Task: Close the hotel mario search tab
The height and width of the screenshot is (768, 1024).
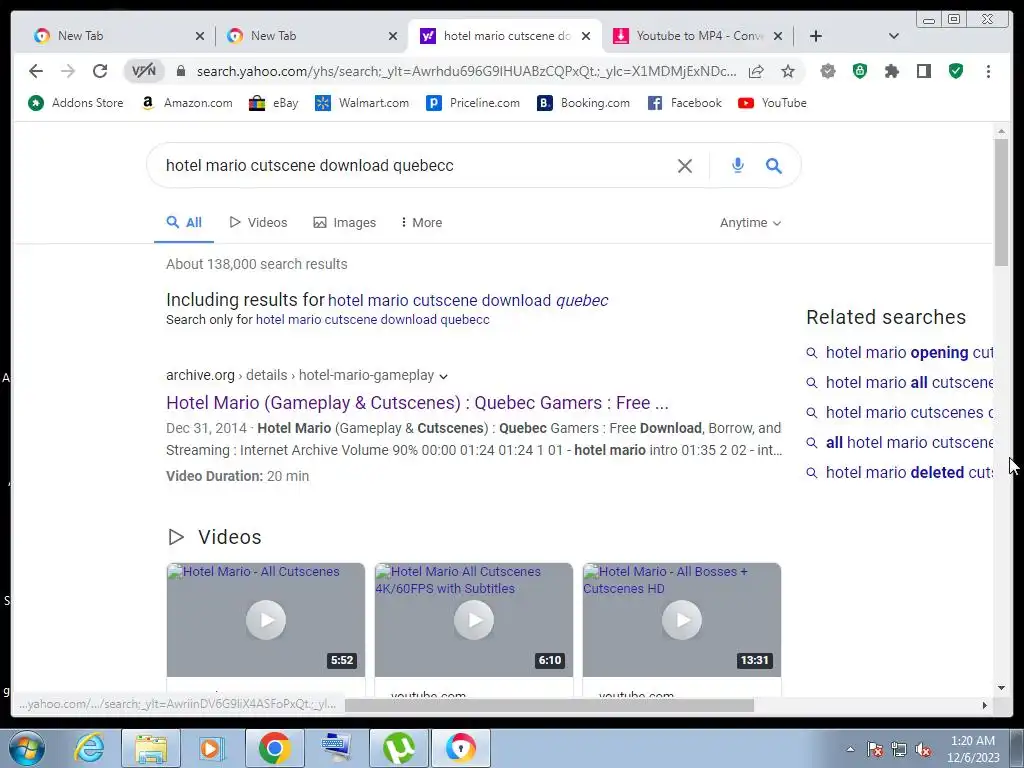Action: (586, 36)
